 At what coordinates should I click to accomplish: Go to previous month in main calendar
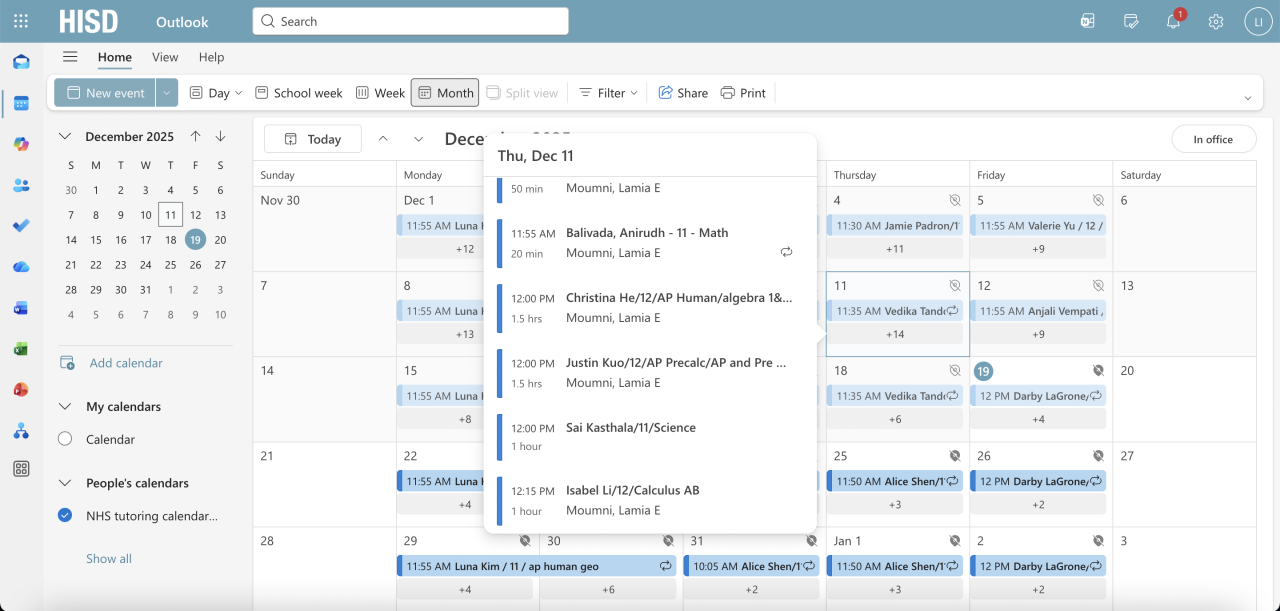383,139
